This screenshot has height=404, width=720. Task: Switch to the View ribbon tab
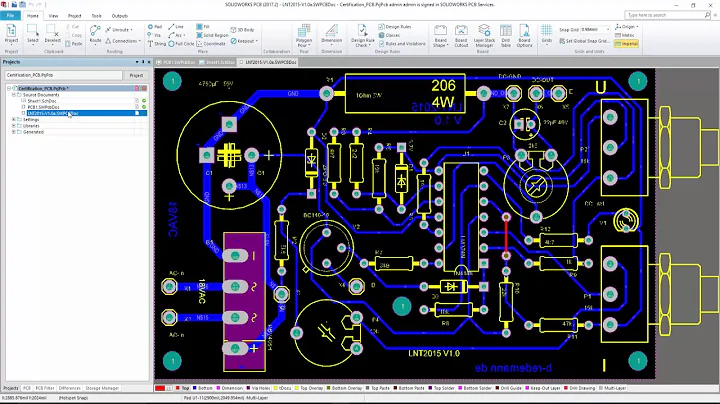[x=53, y=16]
